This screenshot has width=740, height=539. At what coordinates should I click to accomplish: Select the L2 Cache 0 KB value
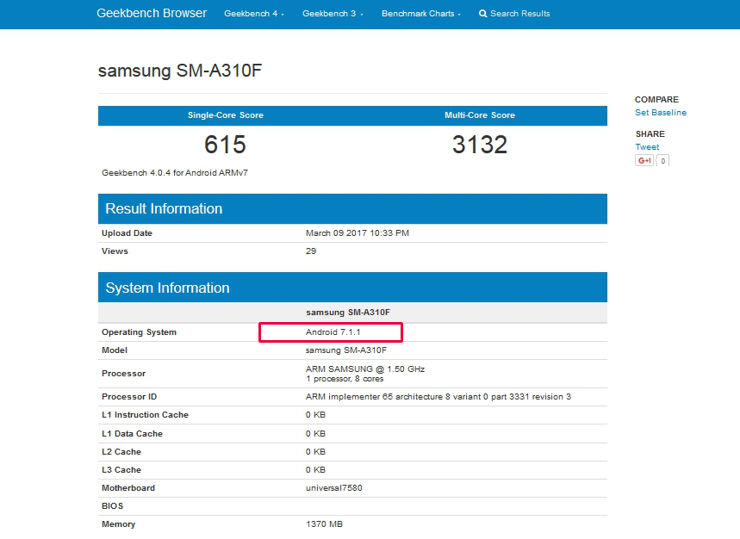[x=315, y=452]
